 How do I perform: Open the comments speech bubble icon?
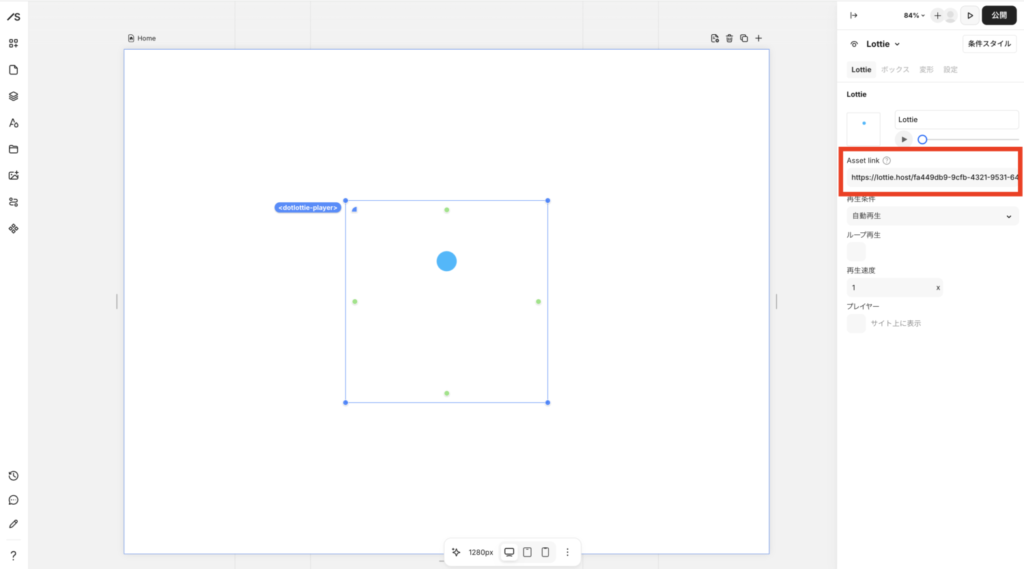pos(13,500)
